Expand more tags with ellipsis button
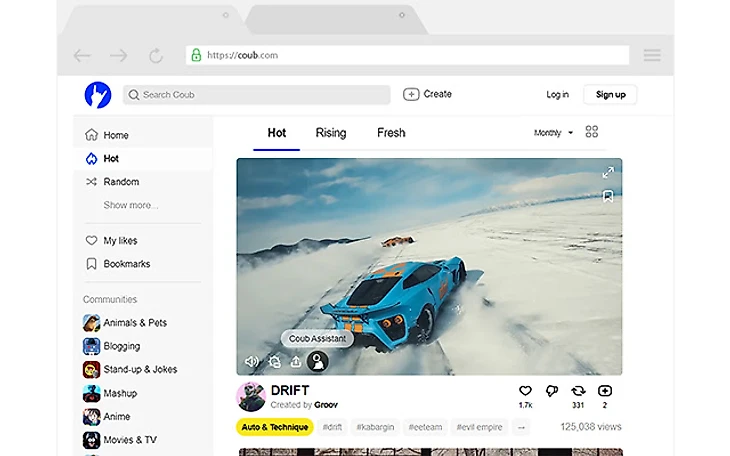 tap(520, 427)
